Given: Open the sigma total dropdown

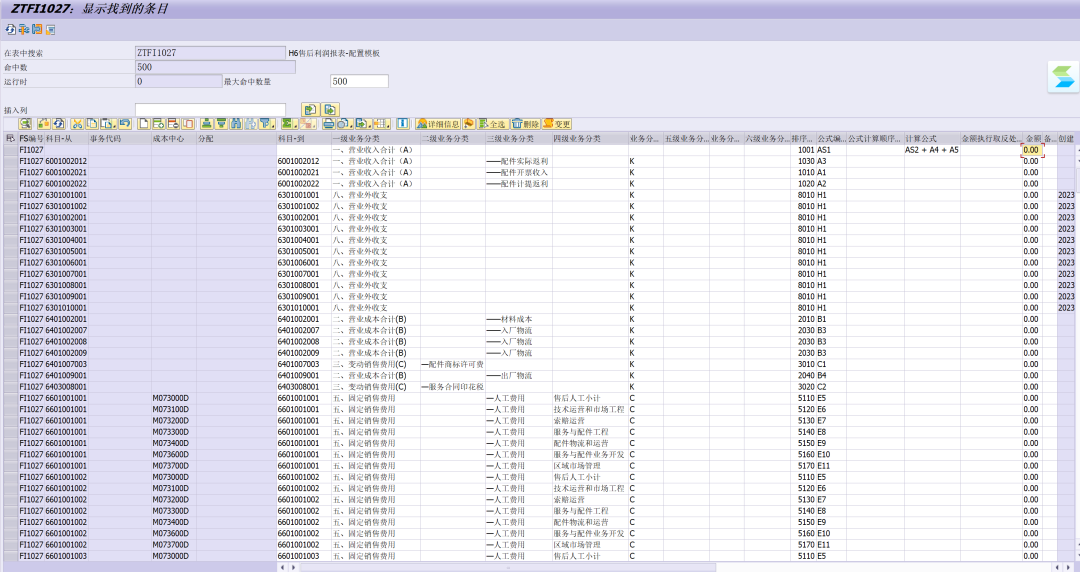Looking at the screenshot, I should (291, 124).
